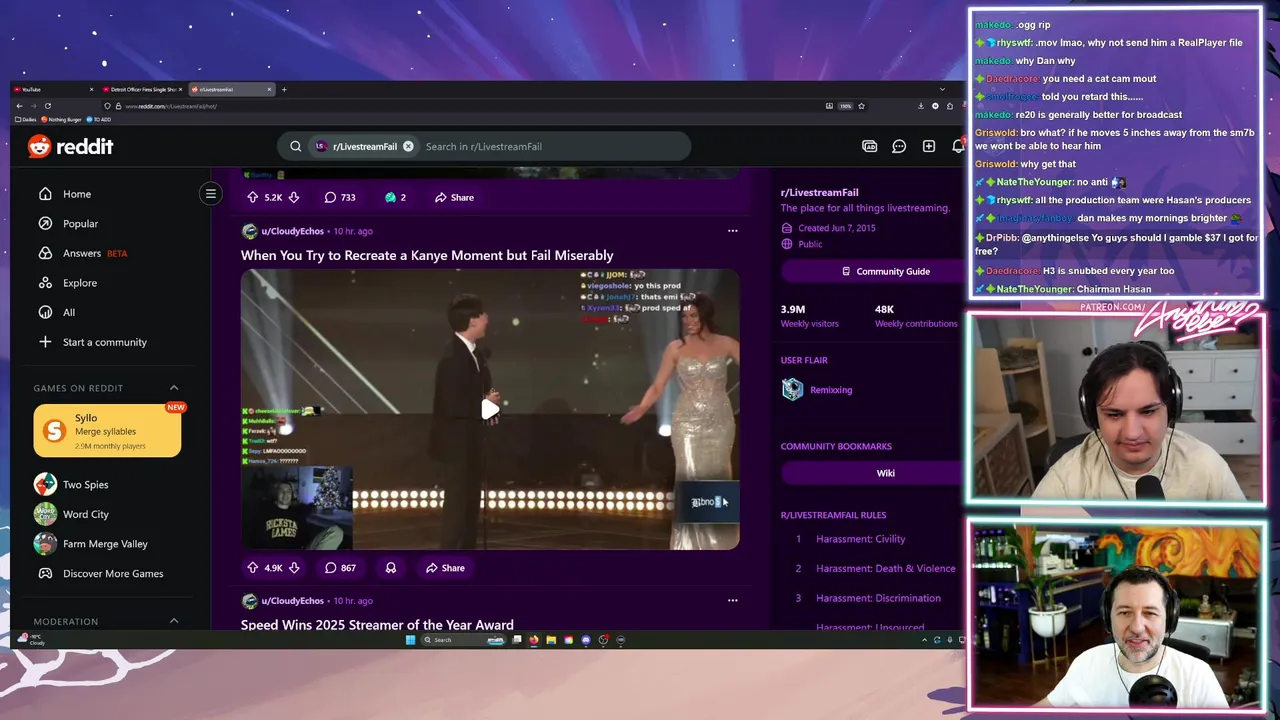Open a new browser tab
Screen dimensions: 1280x720
click(284, 90)
